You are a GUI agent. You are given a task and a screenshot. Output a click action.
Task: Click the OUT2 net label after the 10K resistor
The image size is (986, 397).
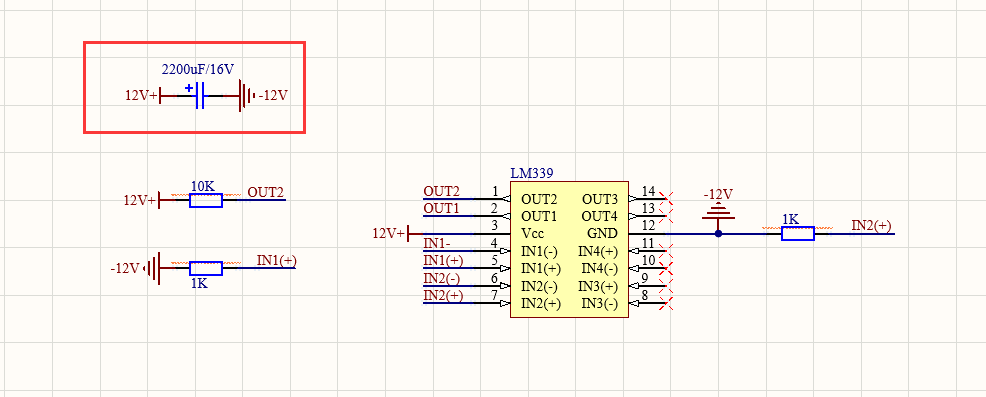coord(265,192)
